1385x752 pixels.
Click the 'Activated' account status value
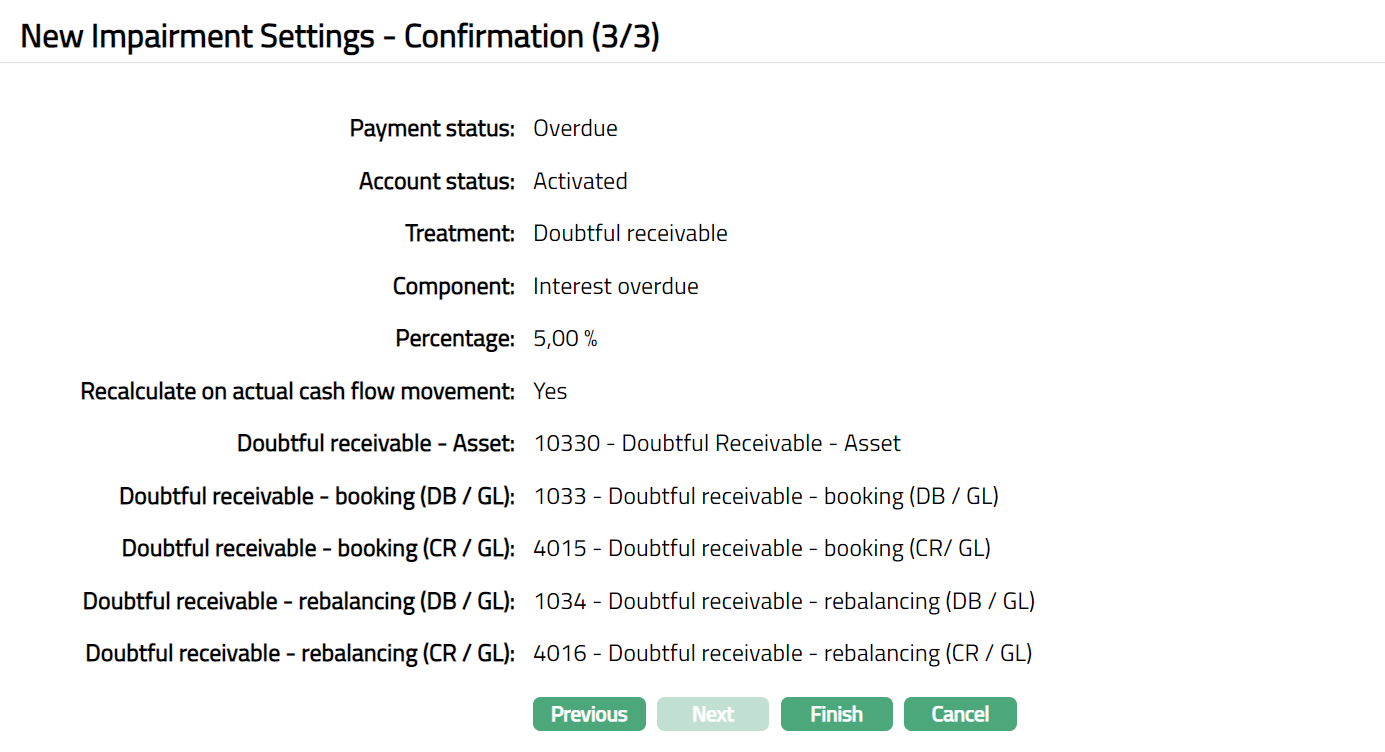pyautogui.click(x=580, y=182)
